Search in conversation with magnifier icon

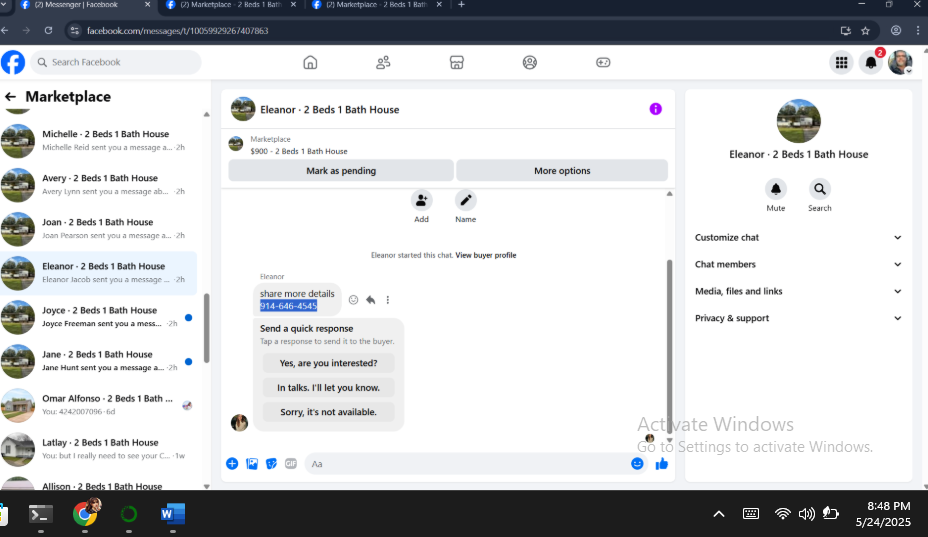[x=820, y=189]
